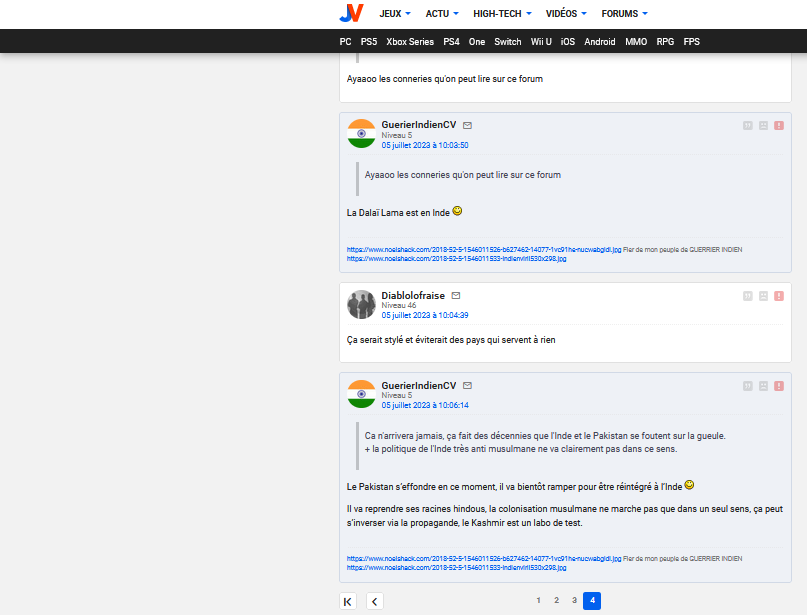Go to first page of topic
The image size is (807, 615).
click(x=348, y=601)
